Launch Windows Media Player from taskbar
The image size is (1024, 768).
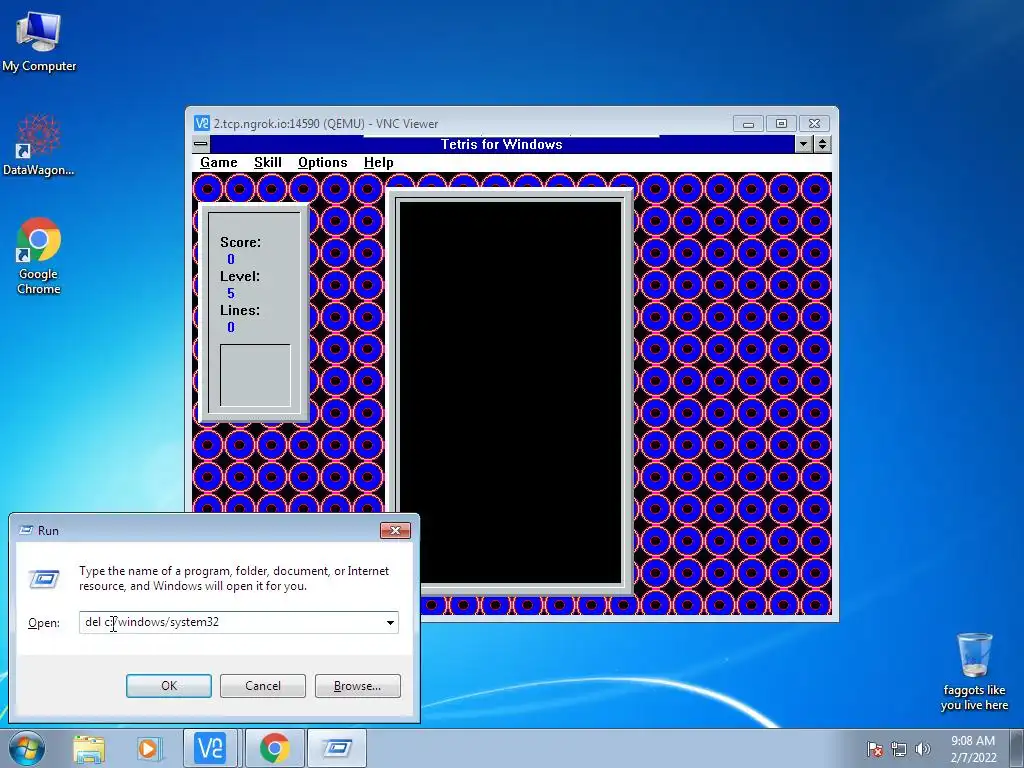pos(148,748)
